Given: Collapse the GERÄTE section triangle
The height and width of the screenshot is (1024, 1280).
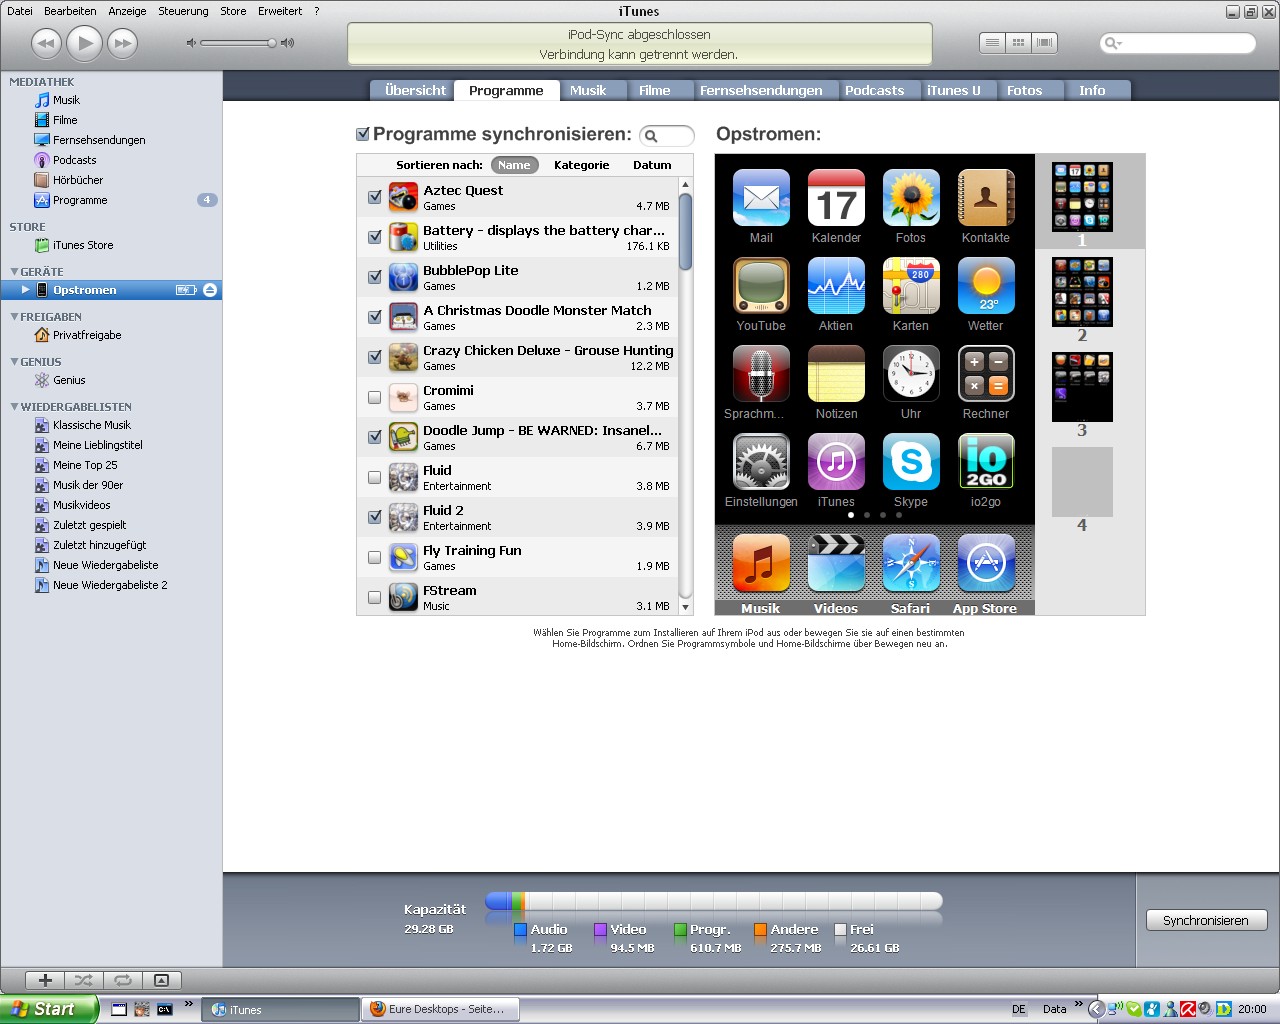Looking at the screenshot, I should click(14, 272).
